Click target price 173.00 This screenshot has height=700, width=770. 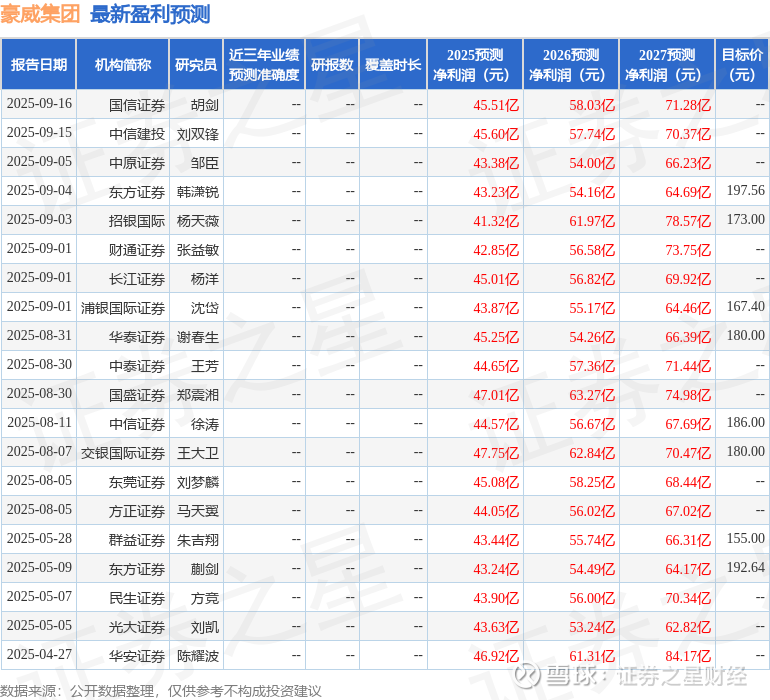click(x=745, y=219)
